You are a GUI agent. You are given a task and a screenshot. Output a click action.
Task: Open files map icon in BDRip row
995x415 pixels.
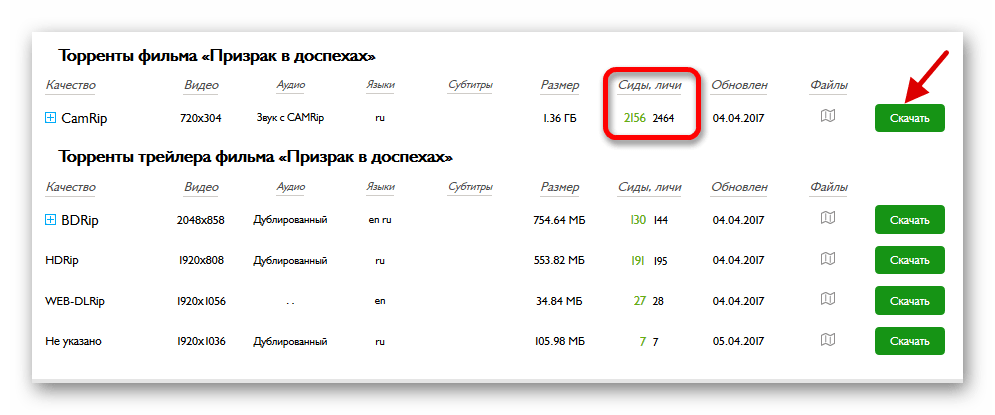tap(827, 218)
